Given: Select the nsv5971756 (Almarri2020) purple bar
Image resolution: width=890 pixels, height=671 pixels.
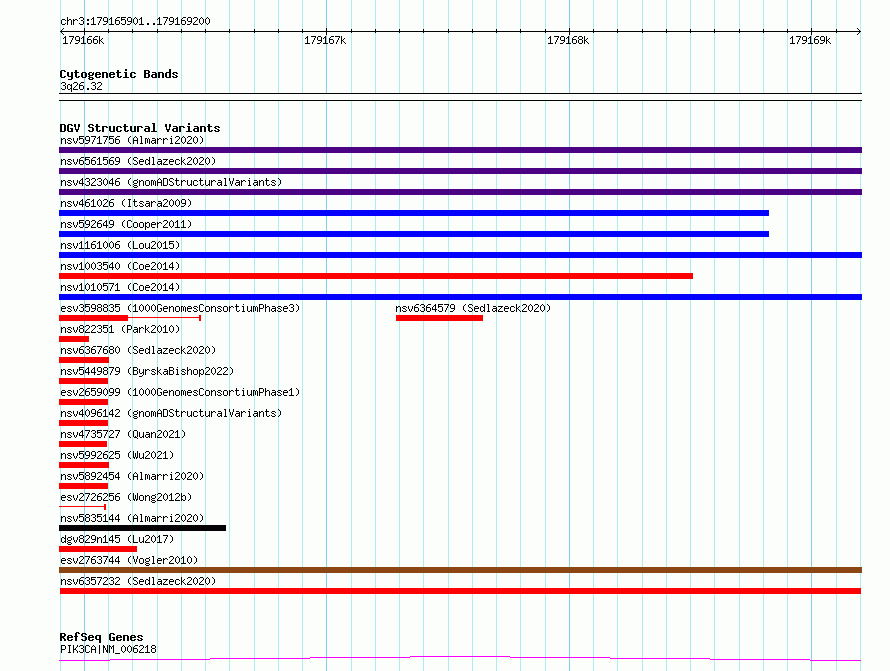Looking at the screenshot, I should pyautogui.click(x=460, y=150).
